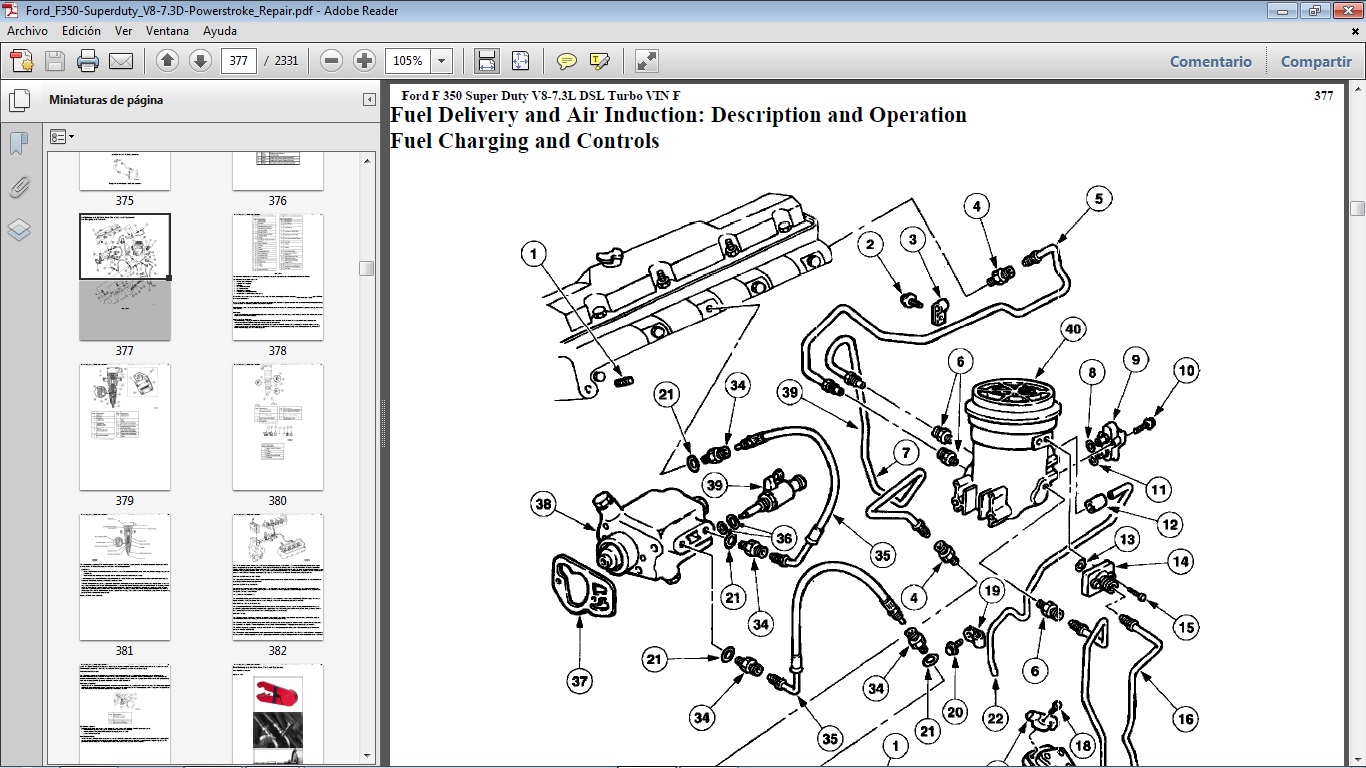
Task: Select page 380 thumbnail
Action: pyautogui.click(x=278, y=427)
